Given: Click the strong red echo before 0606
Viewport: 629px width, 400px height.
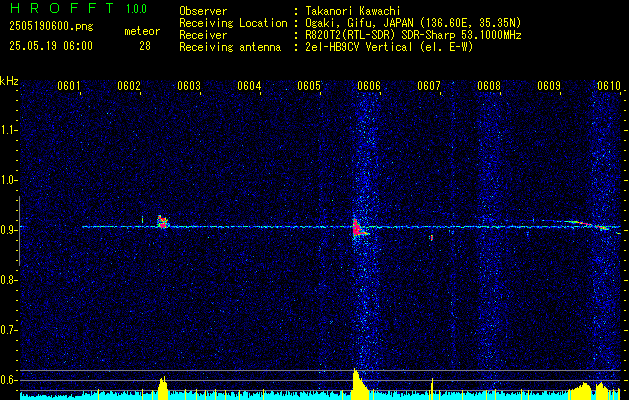Looking at the screenshot, I should pos(358,229).
